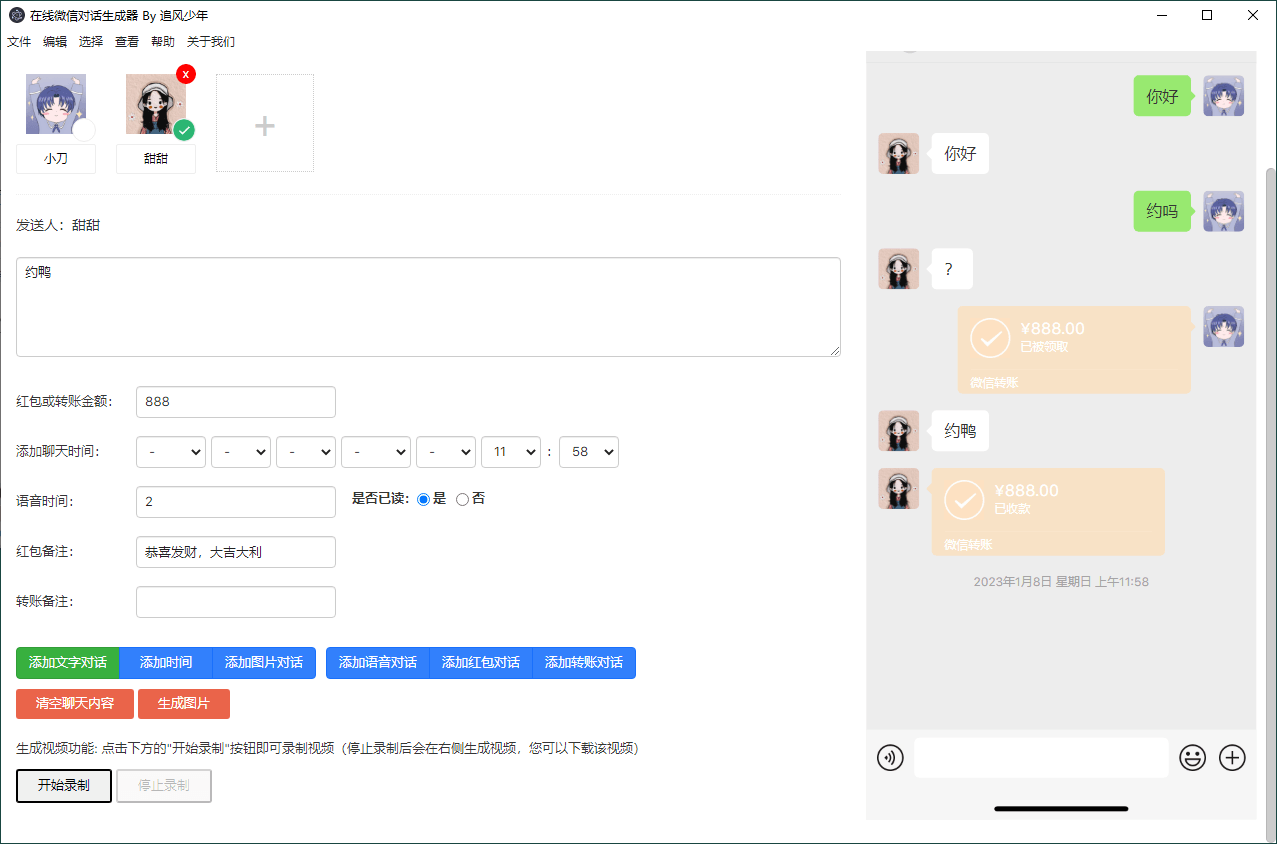Click 小刀's avatar thumbnail

56,103
